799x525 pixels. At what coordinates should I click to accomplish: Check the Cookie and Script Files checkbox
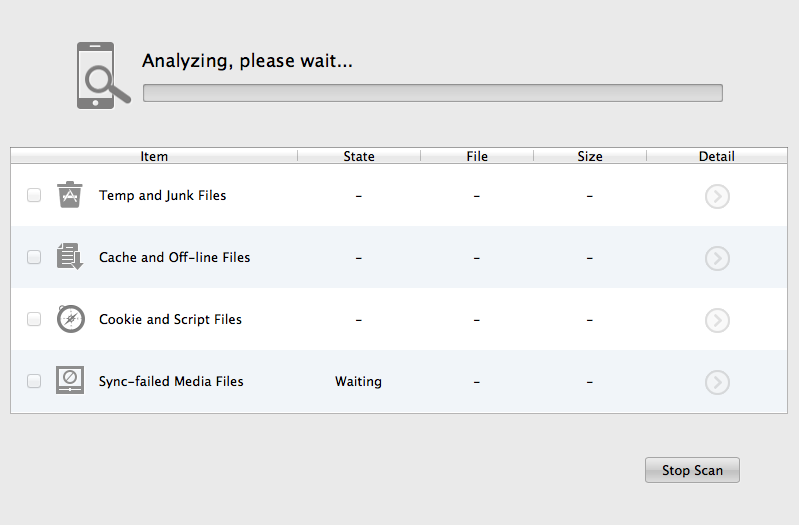34,320
